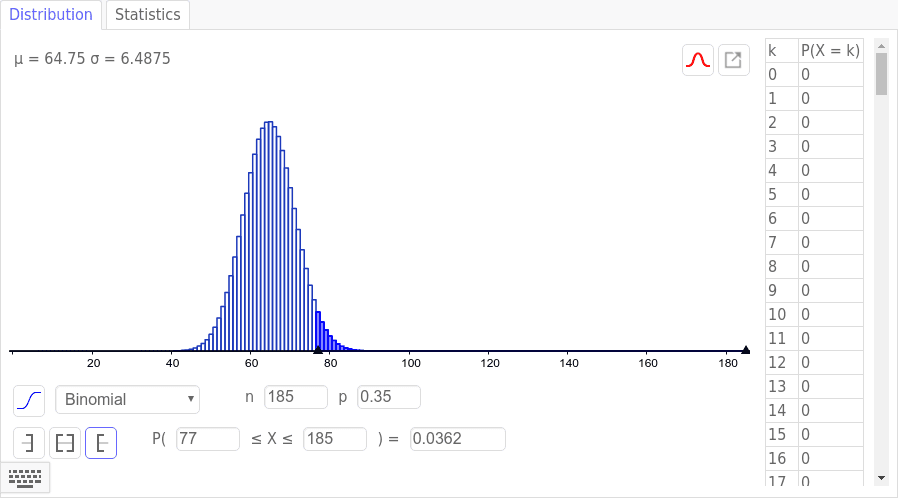Click the upper bound field showing 185
Screen dimensions: 900x500
click(335, 439)
